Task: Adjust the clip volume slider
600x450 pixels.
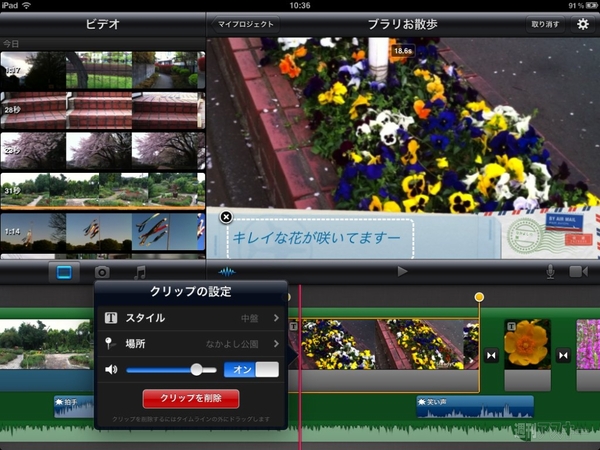Action: coord(171,370)
